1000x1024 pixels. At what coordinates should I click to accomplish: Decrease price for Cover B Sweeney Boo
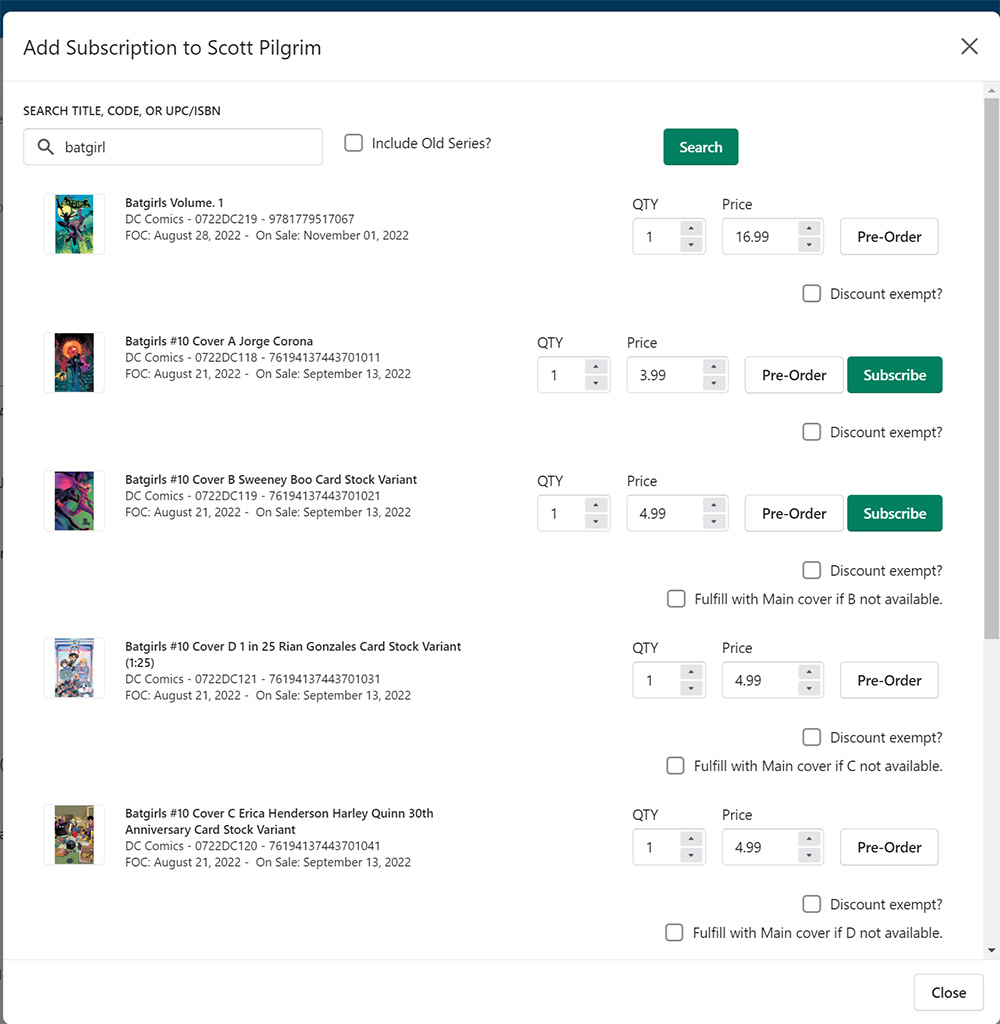click(714, 522)
